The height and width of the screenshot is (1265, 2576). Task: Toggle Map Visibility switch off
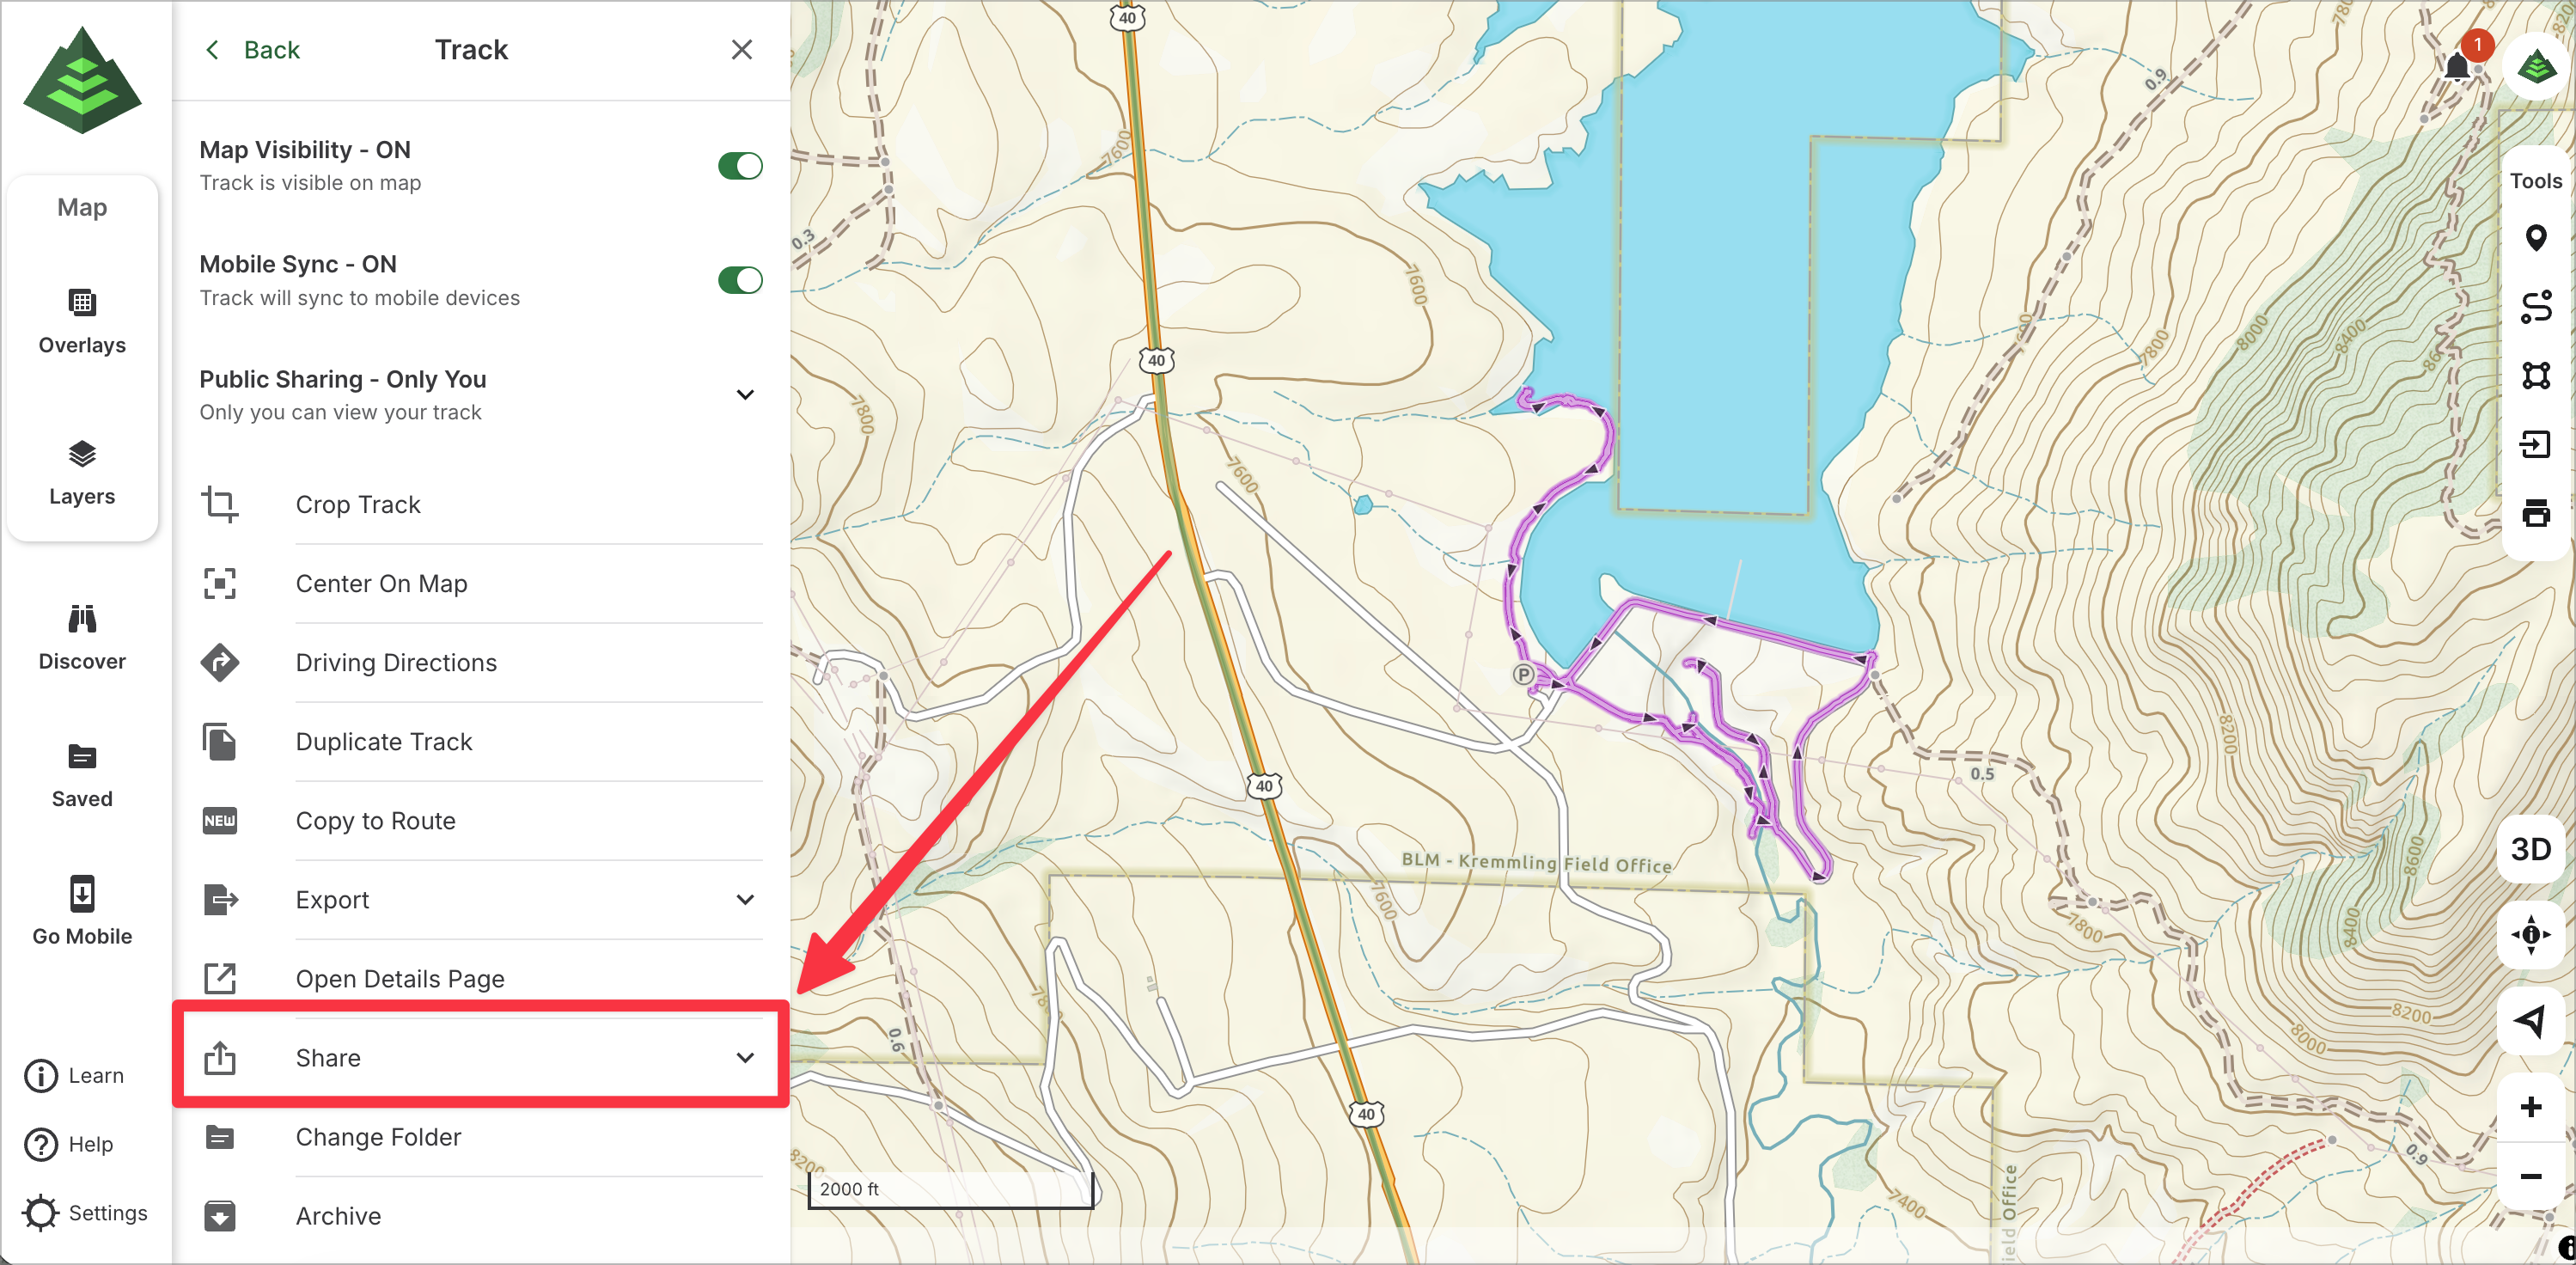tap(740, 166)
